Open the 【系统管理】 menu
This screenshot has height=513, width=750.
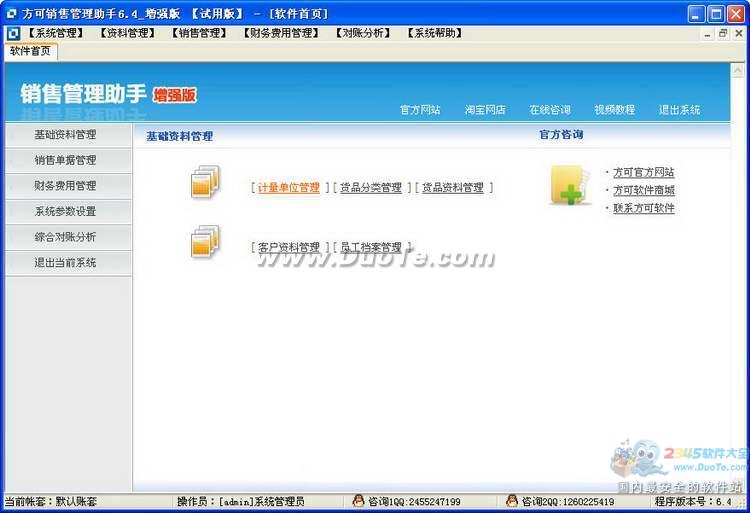[55, 33]
